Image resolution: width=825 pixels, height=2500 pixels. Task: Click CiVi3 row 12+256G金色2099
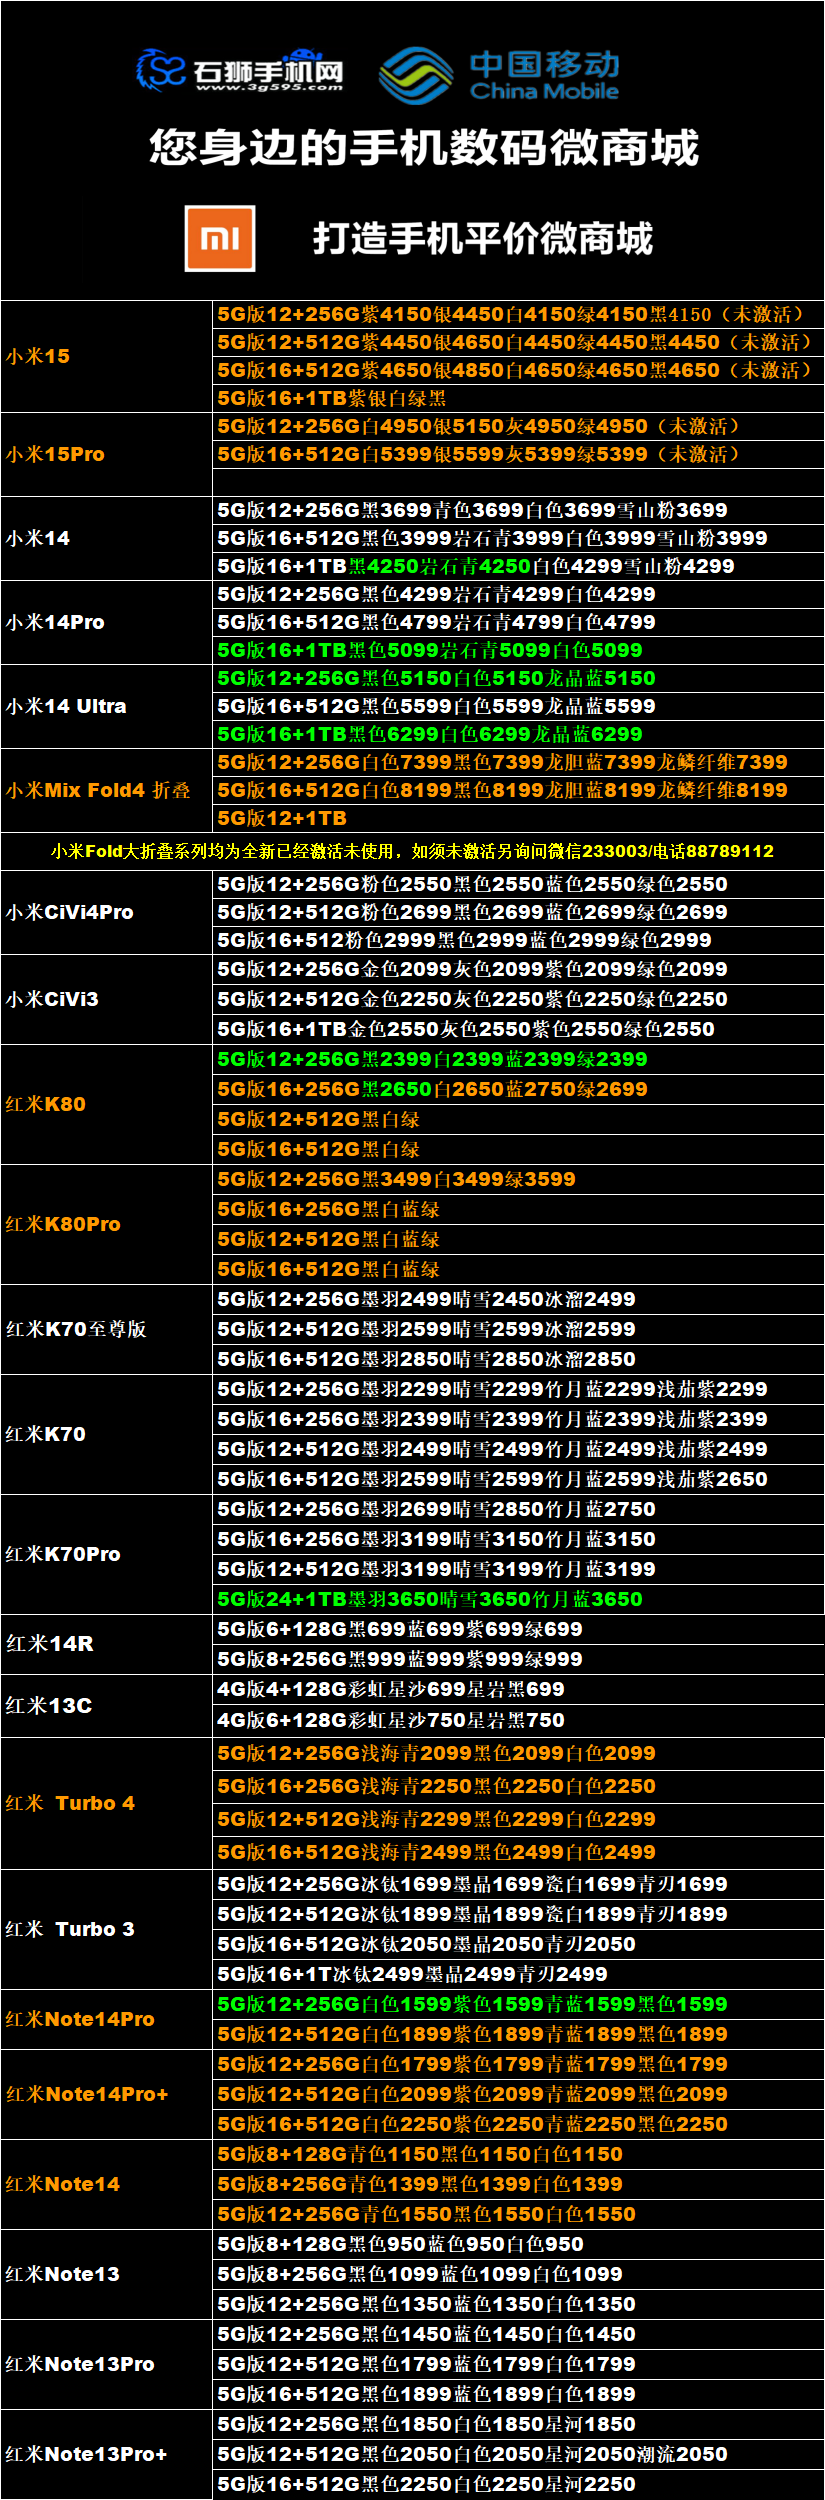518,969
